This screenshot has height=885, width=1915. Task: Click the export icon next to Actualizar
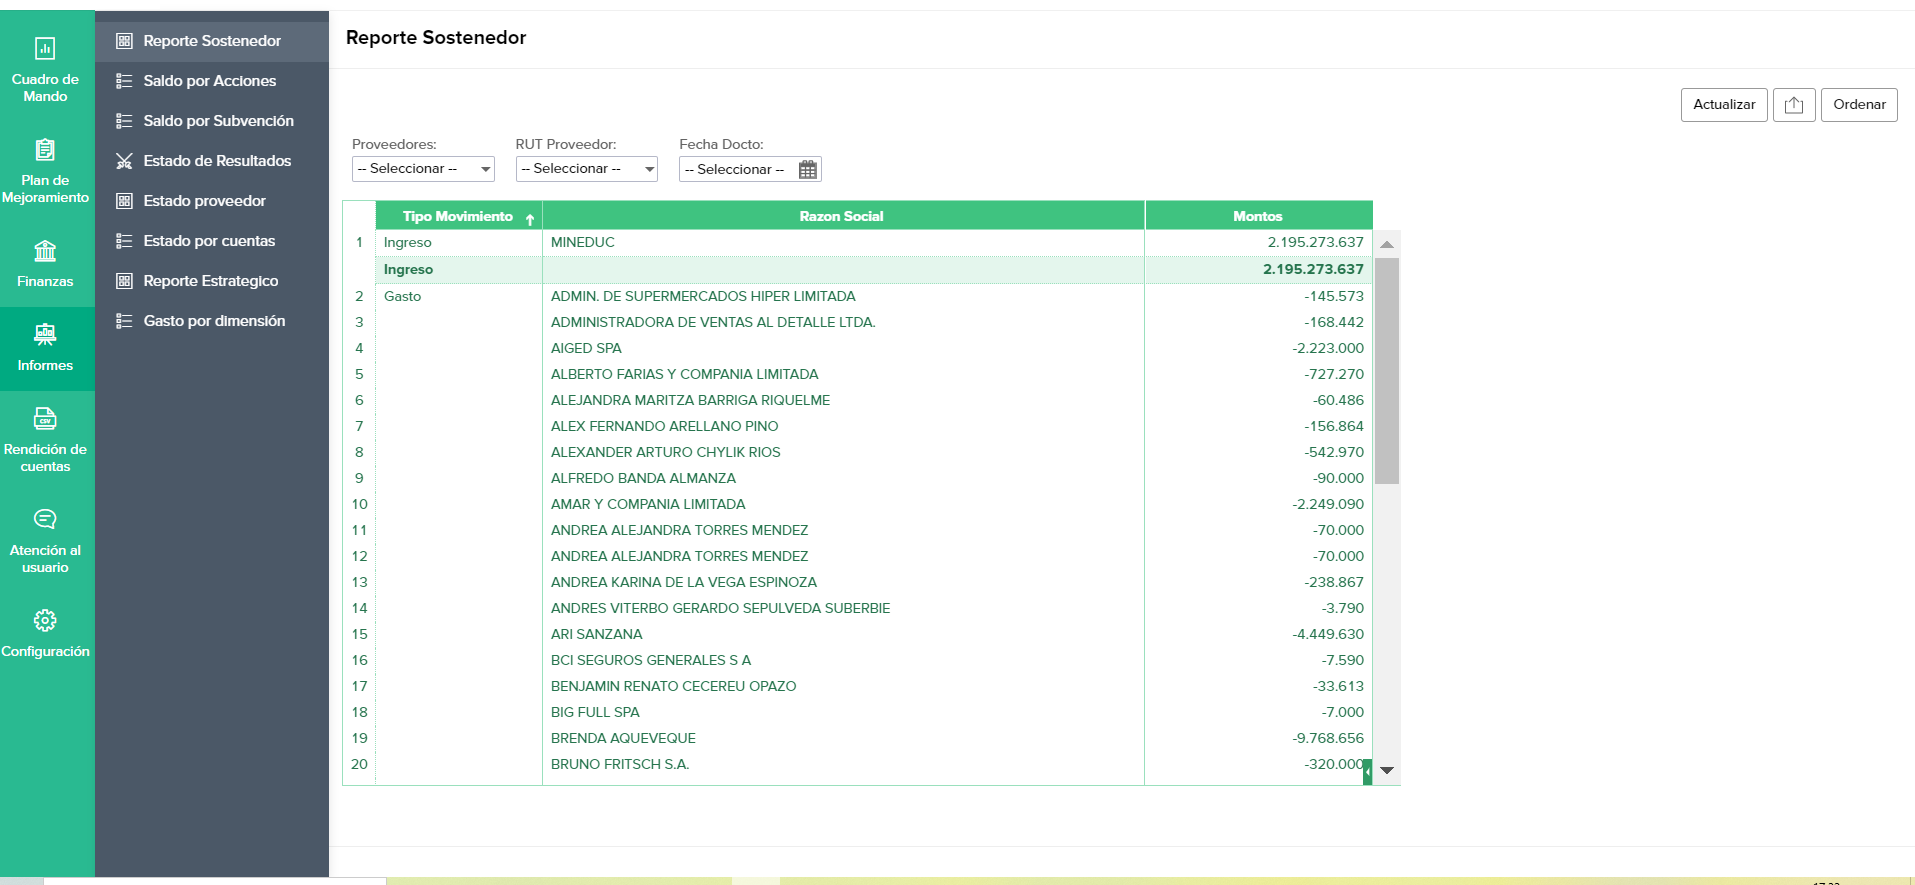(1793, 105)
